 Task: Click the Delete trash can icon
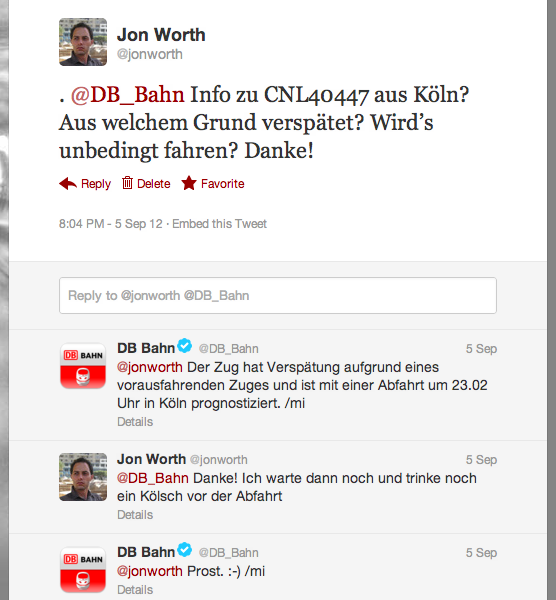127,183
